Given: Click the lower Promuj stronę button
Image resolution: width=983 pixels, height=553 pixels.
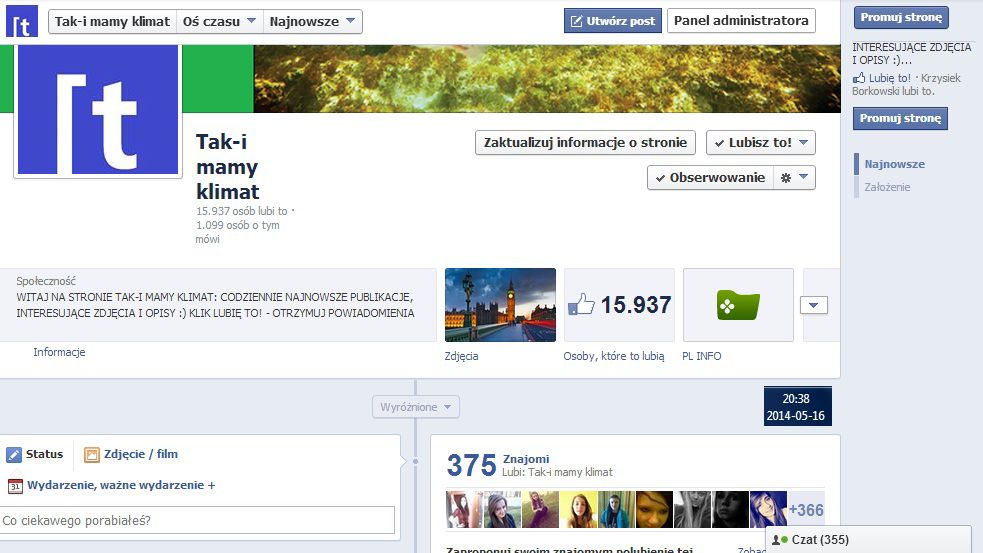Looking at the screenshot, I should [900, 118].
